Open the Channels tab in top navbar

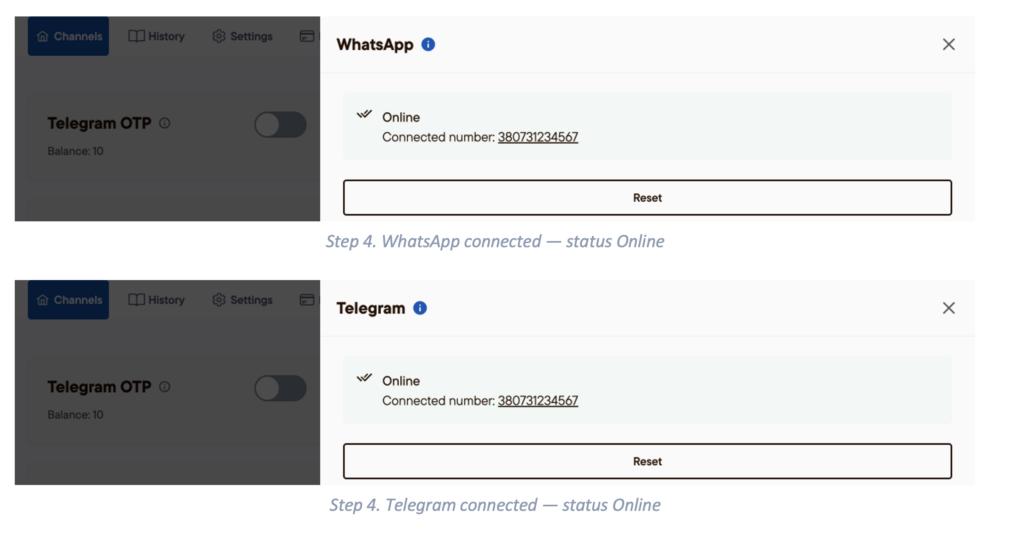(x=69, y=36)
